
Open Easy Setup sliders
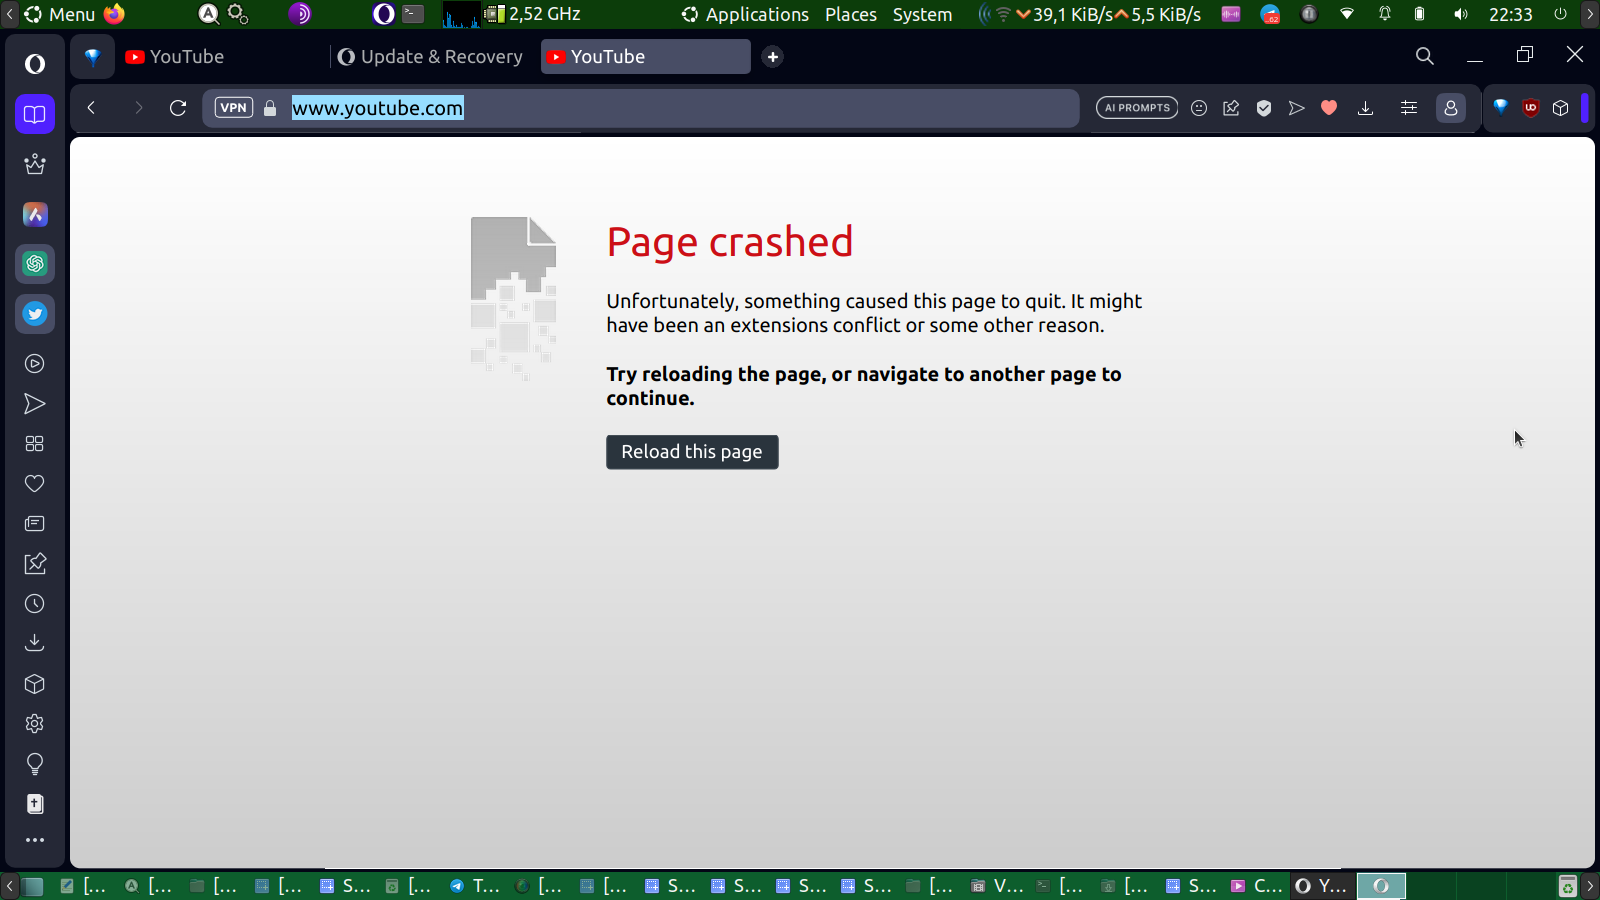pyautogui.click(x=1409, y=108)
